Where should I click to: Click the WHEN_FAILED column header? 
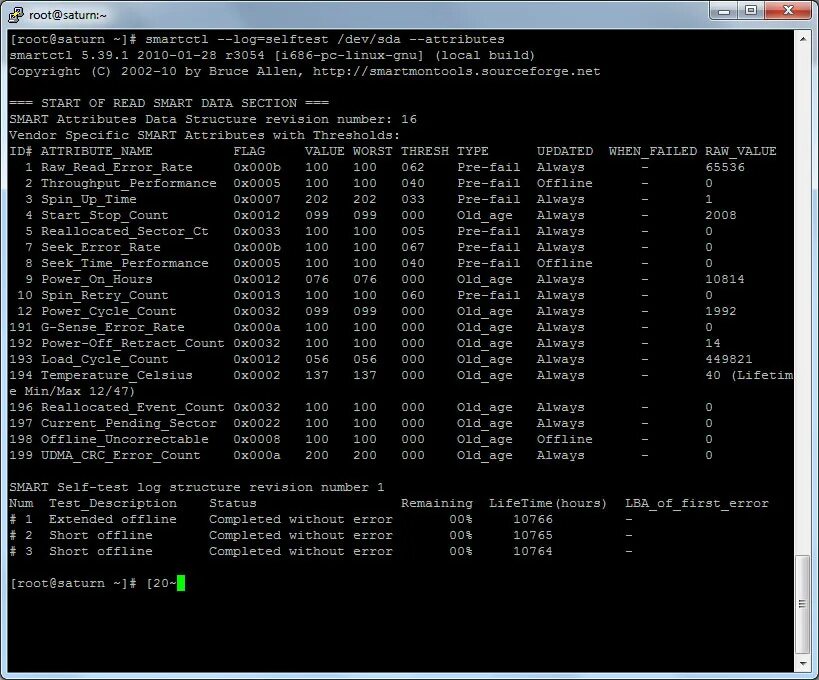tap(652, 151)
